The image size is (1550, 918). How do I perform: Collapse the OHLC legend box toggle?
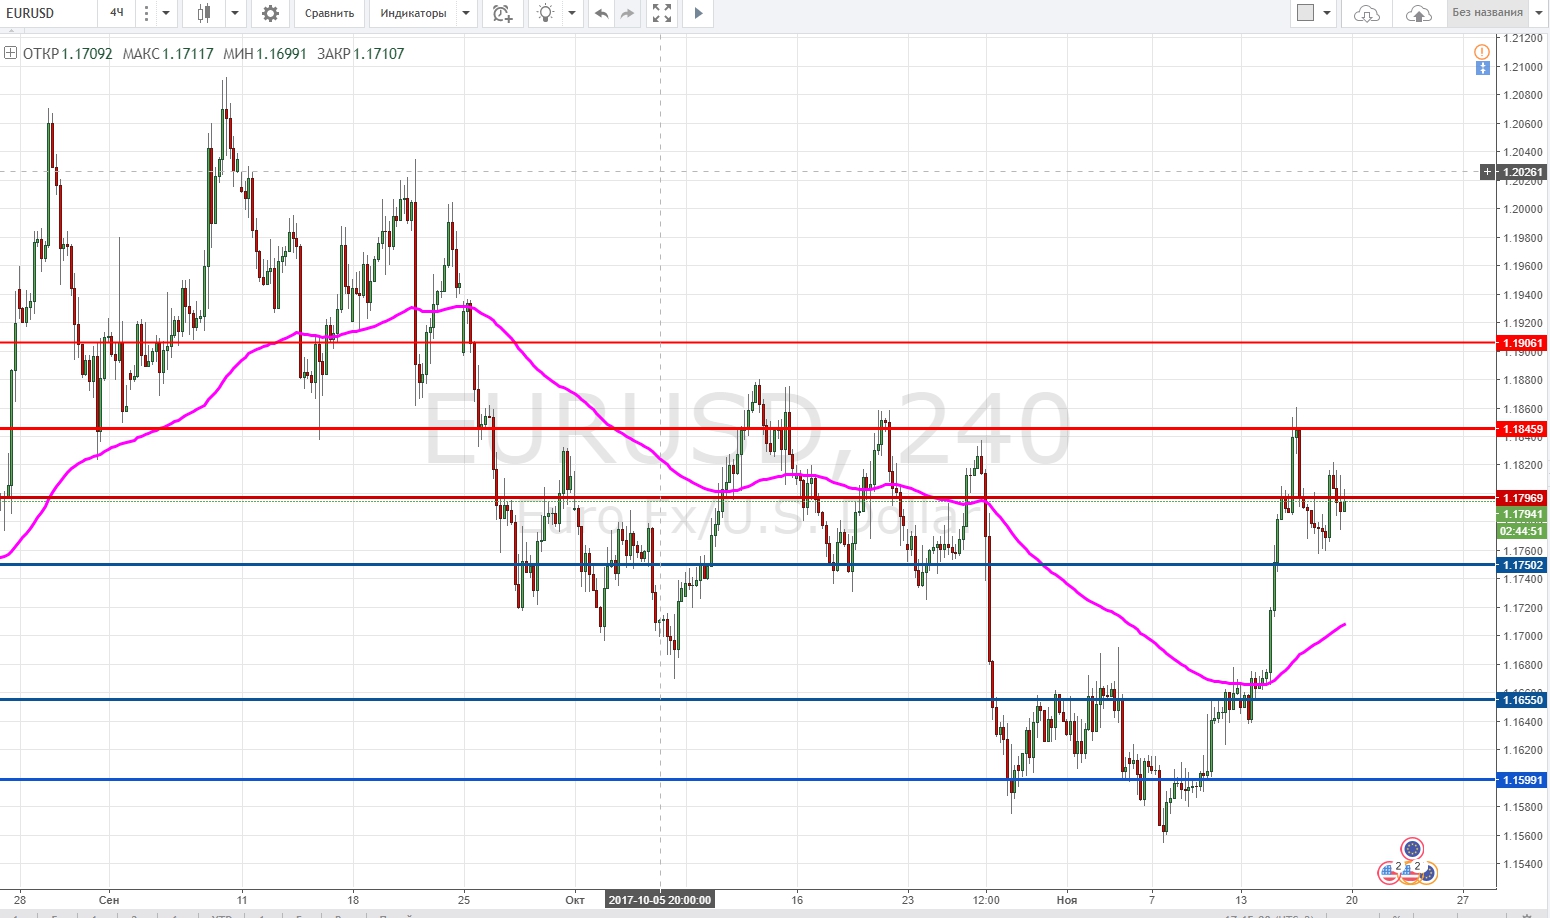click(x=10, y=53)
